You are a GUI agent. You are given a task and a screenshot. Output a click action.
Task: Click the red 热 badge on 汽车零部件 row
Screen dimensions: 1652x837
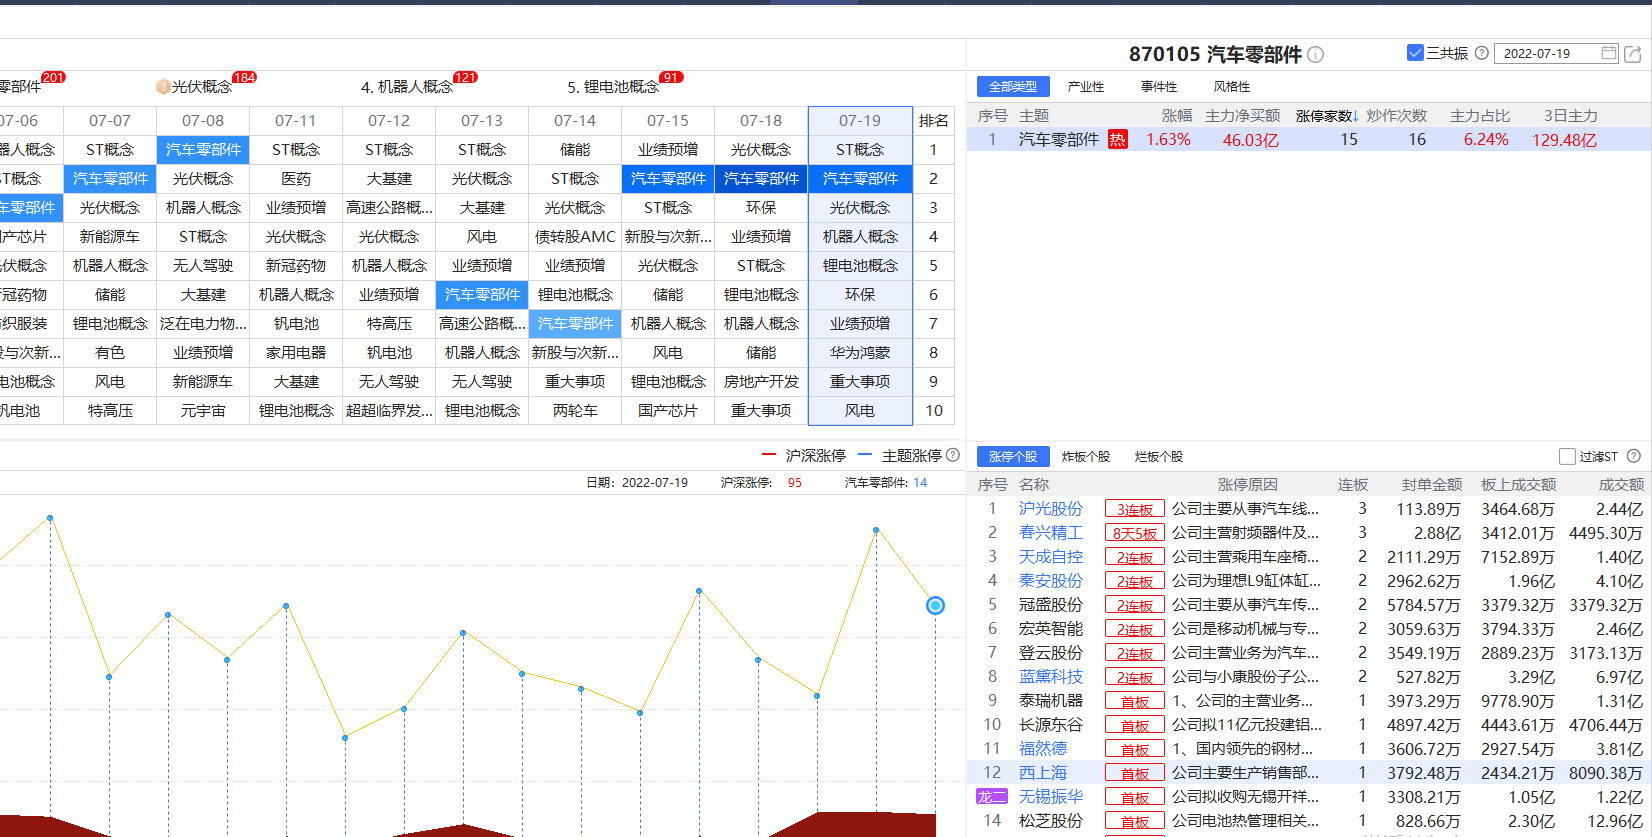tap(1118, 140)
